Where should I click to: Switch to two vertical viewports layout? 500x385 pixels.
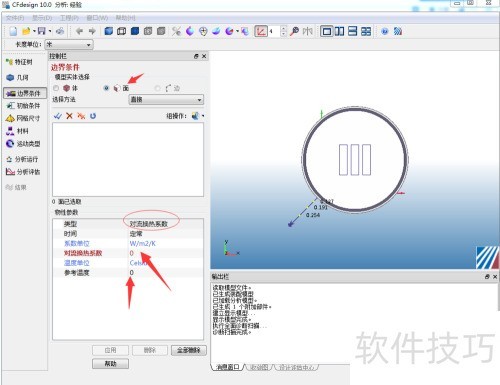click(339, 31)
